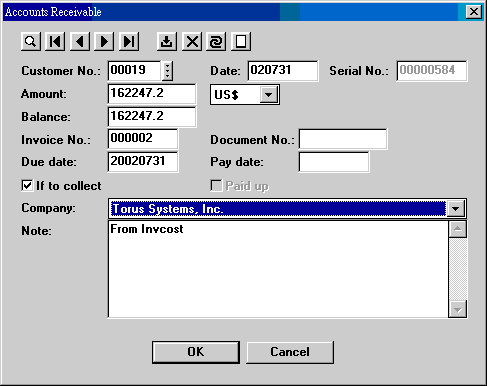
Task: Uncheck the If to collect checkbox
Action: click(27, 186)
